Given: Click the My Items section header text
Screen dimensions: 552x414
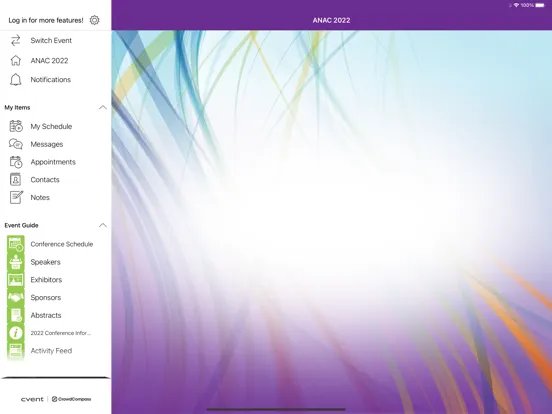Looking at the screenshot, I should 17,107.
